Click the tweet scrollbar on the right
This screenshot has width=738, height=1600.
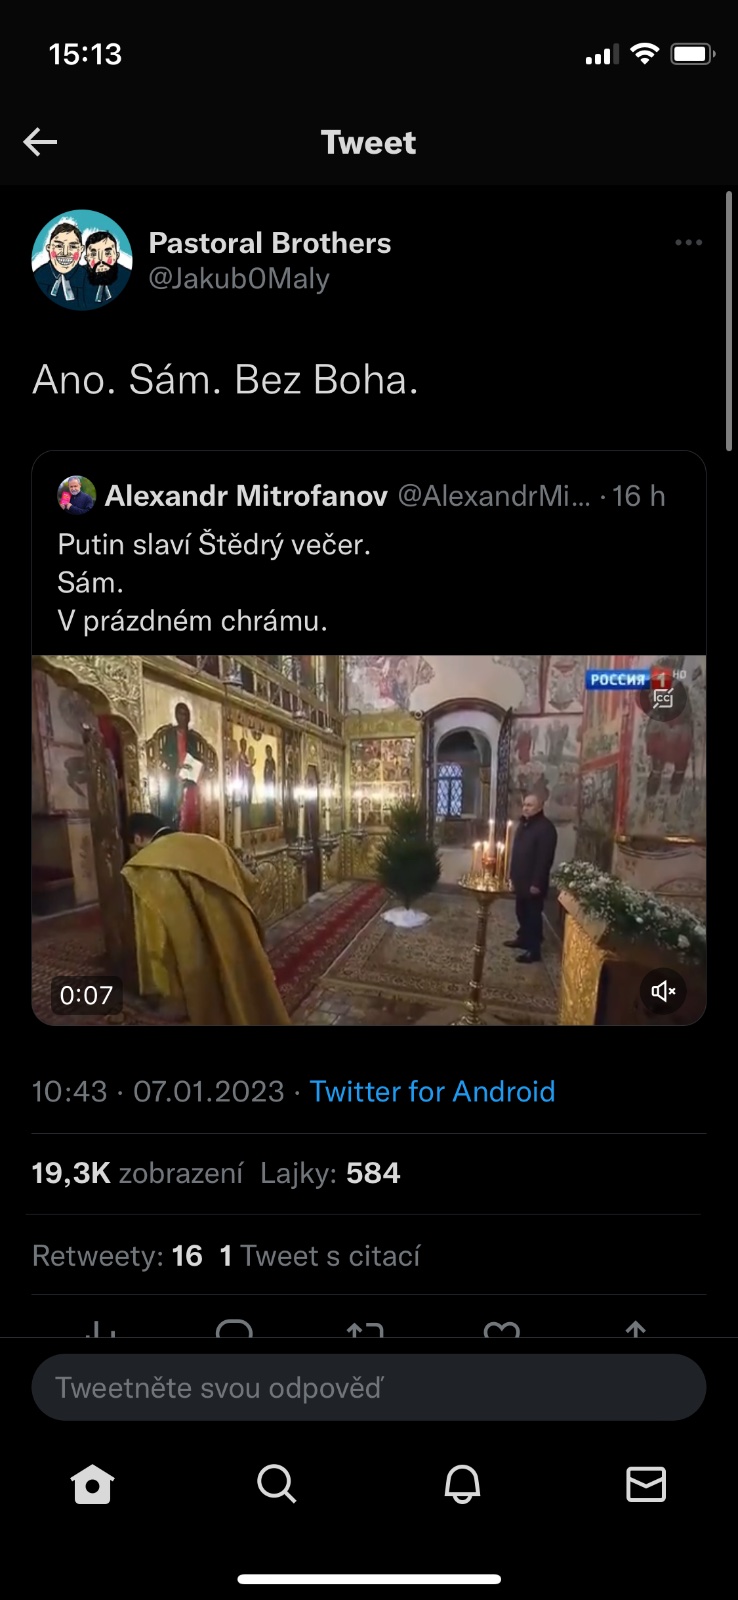[729, 320]
